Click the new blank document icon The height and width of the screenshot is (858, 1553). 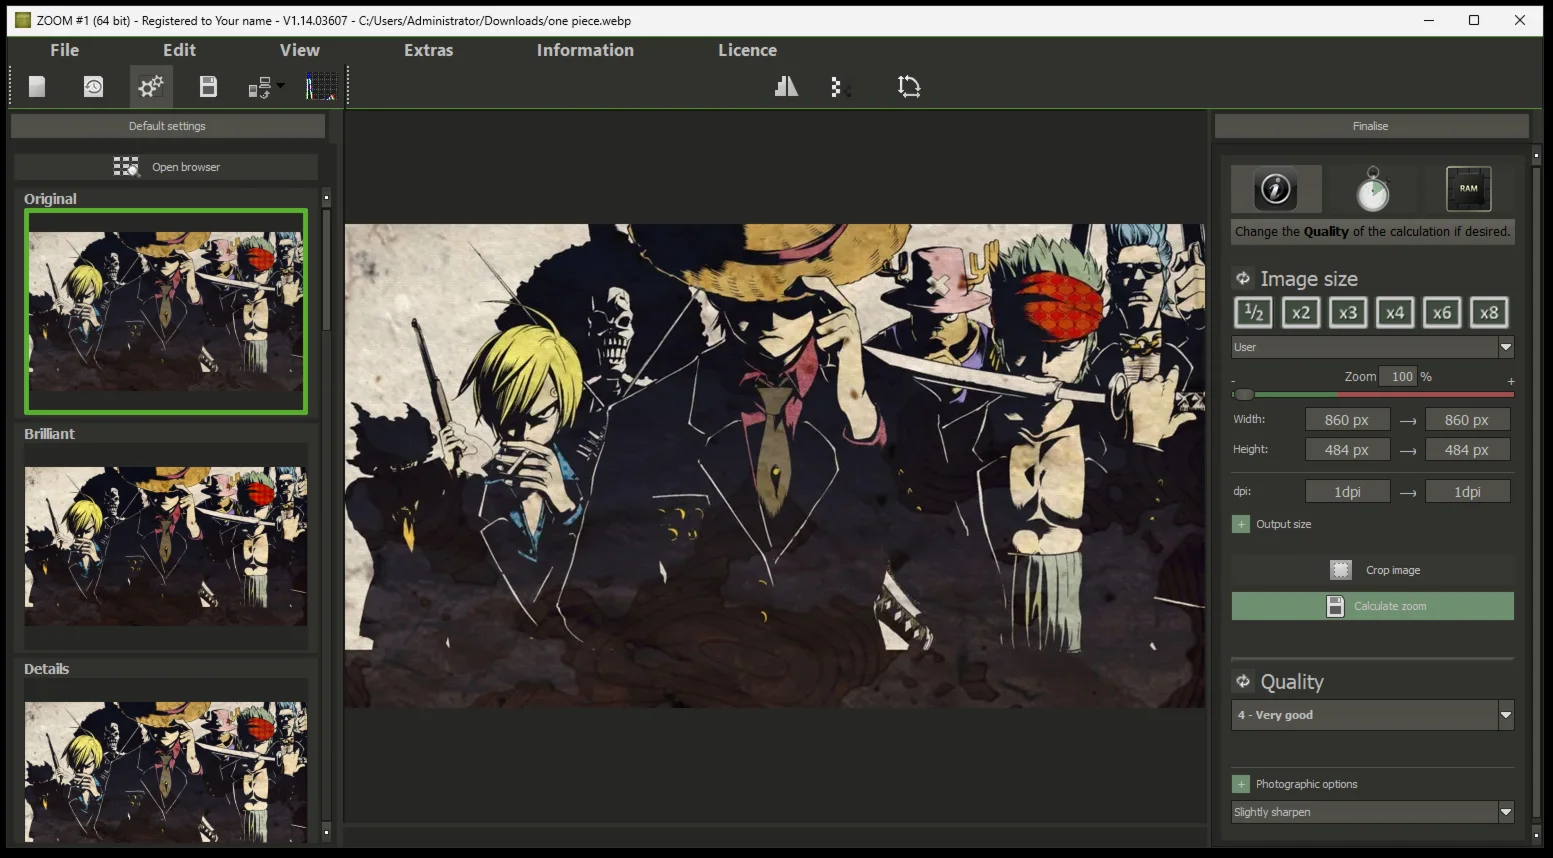click(x=37, y=87)
